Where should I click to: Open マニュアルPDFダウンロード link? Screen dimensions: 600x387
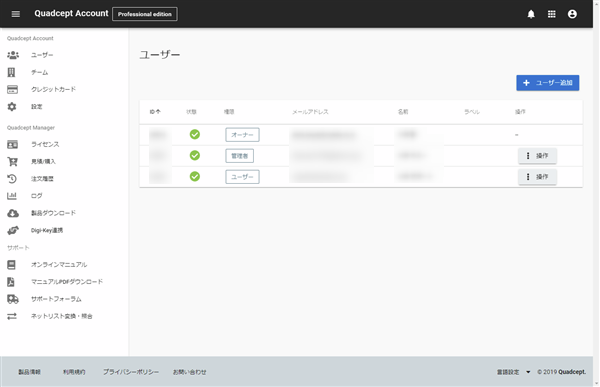coord(67,282)
